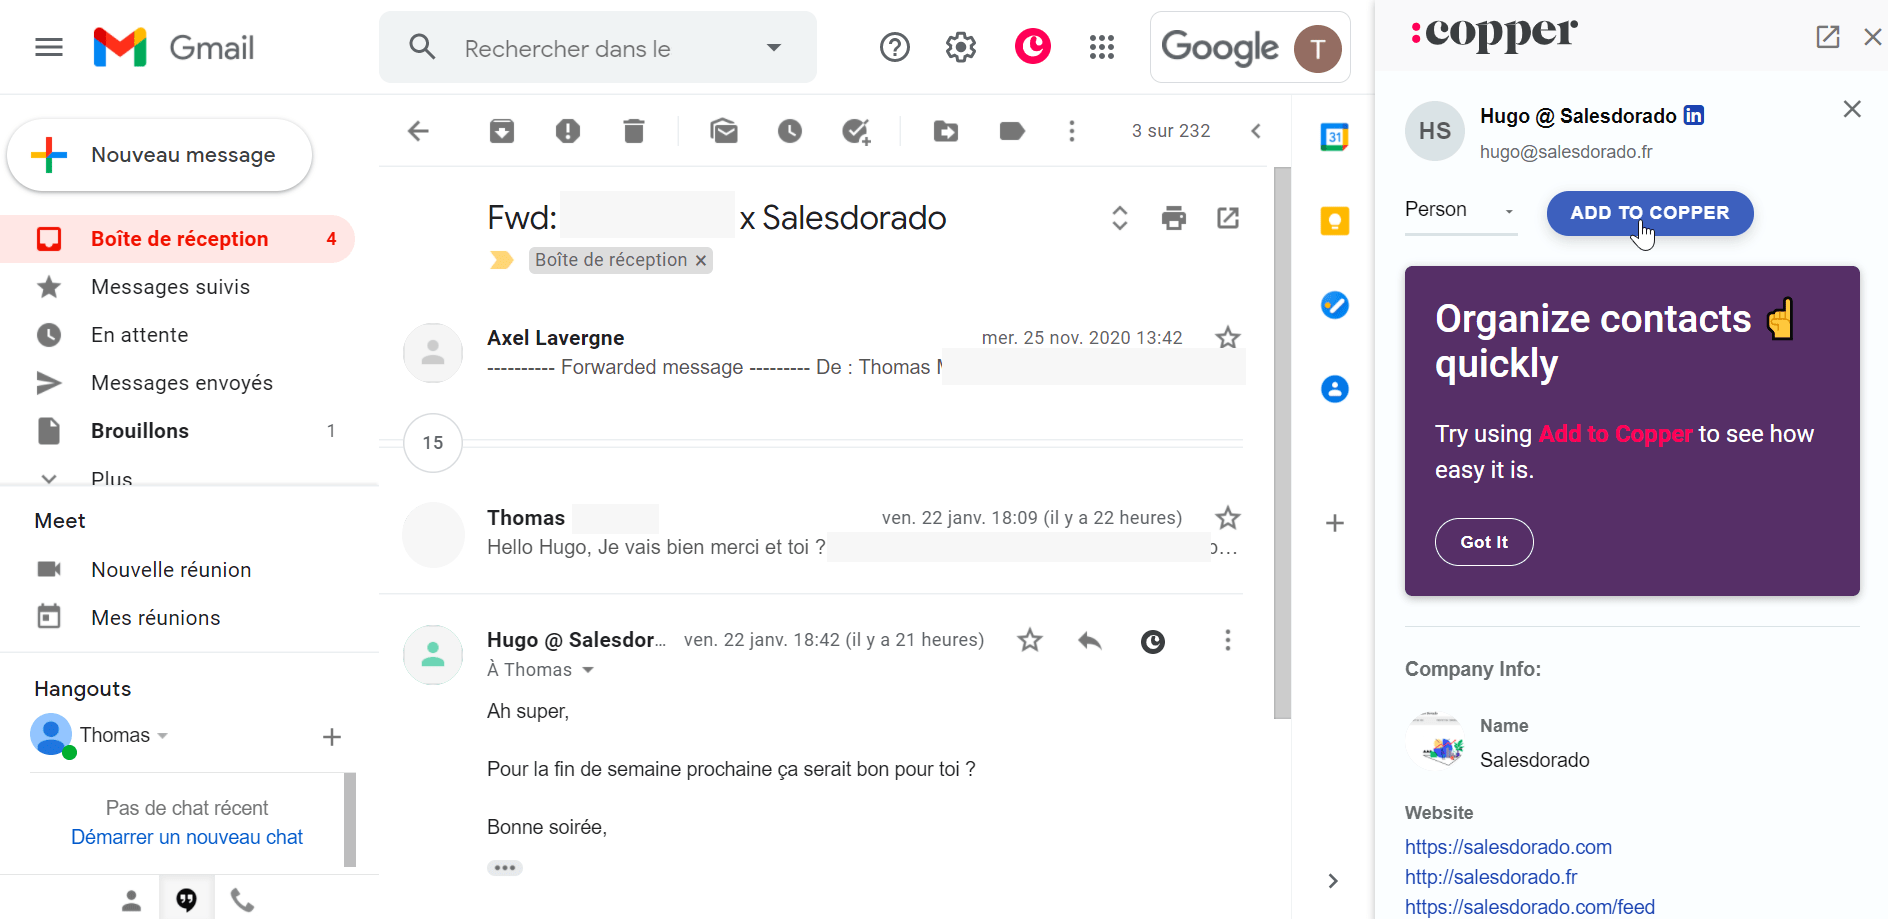This screenshot has width=1888, height=919.
Task: Star Axel Lavergne's message
Action: pyautogui.click(x=1228, y=338)
